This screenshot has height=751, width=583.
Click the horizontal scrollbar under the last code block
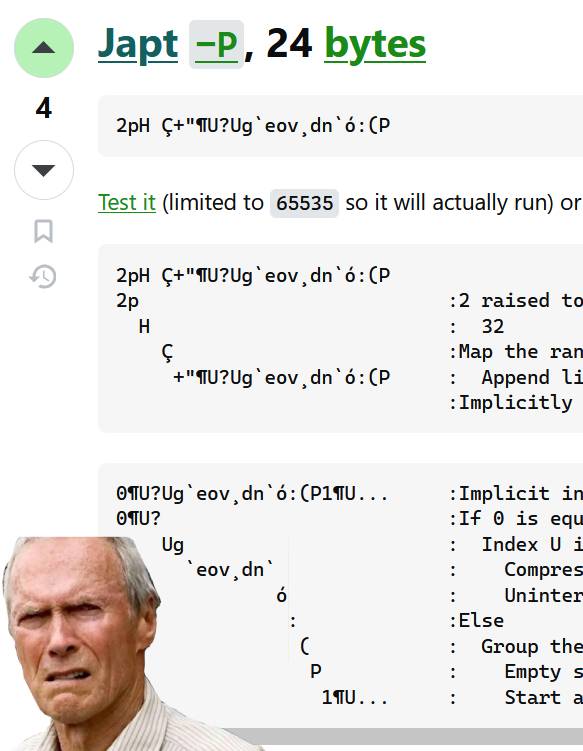(404, 736)
